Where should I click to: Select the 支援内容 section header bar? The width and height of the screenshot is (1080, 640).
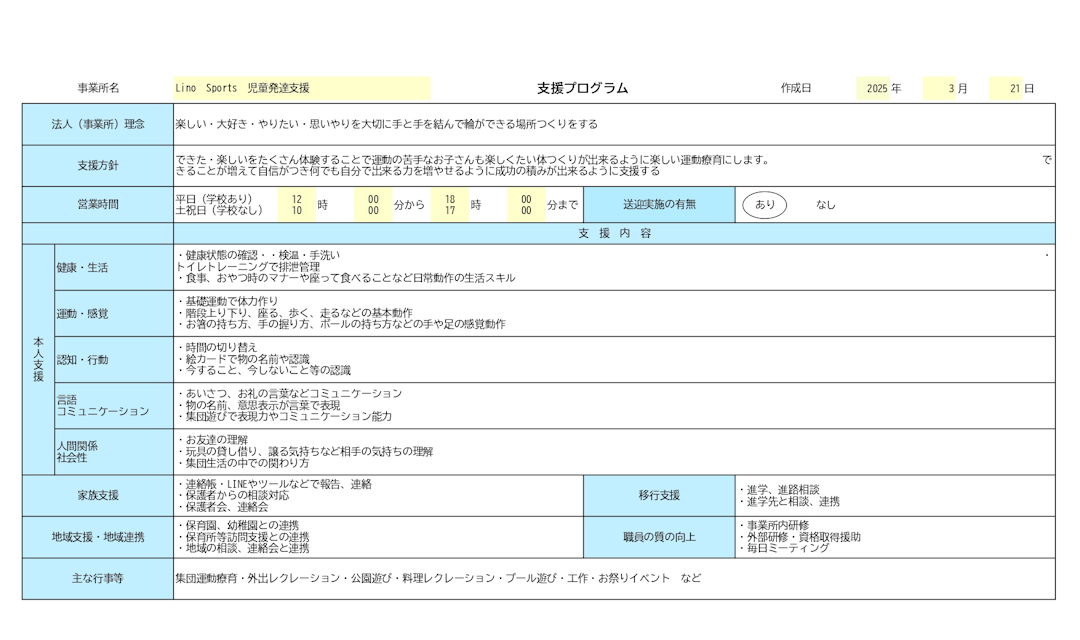tap(614, 233)
